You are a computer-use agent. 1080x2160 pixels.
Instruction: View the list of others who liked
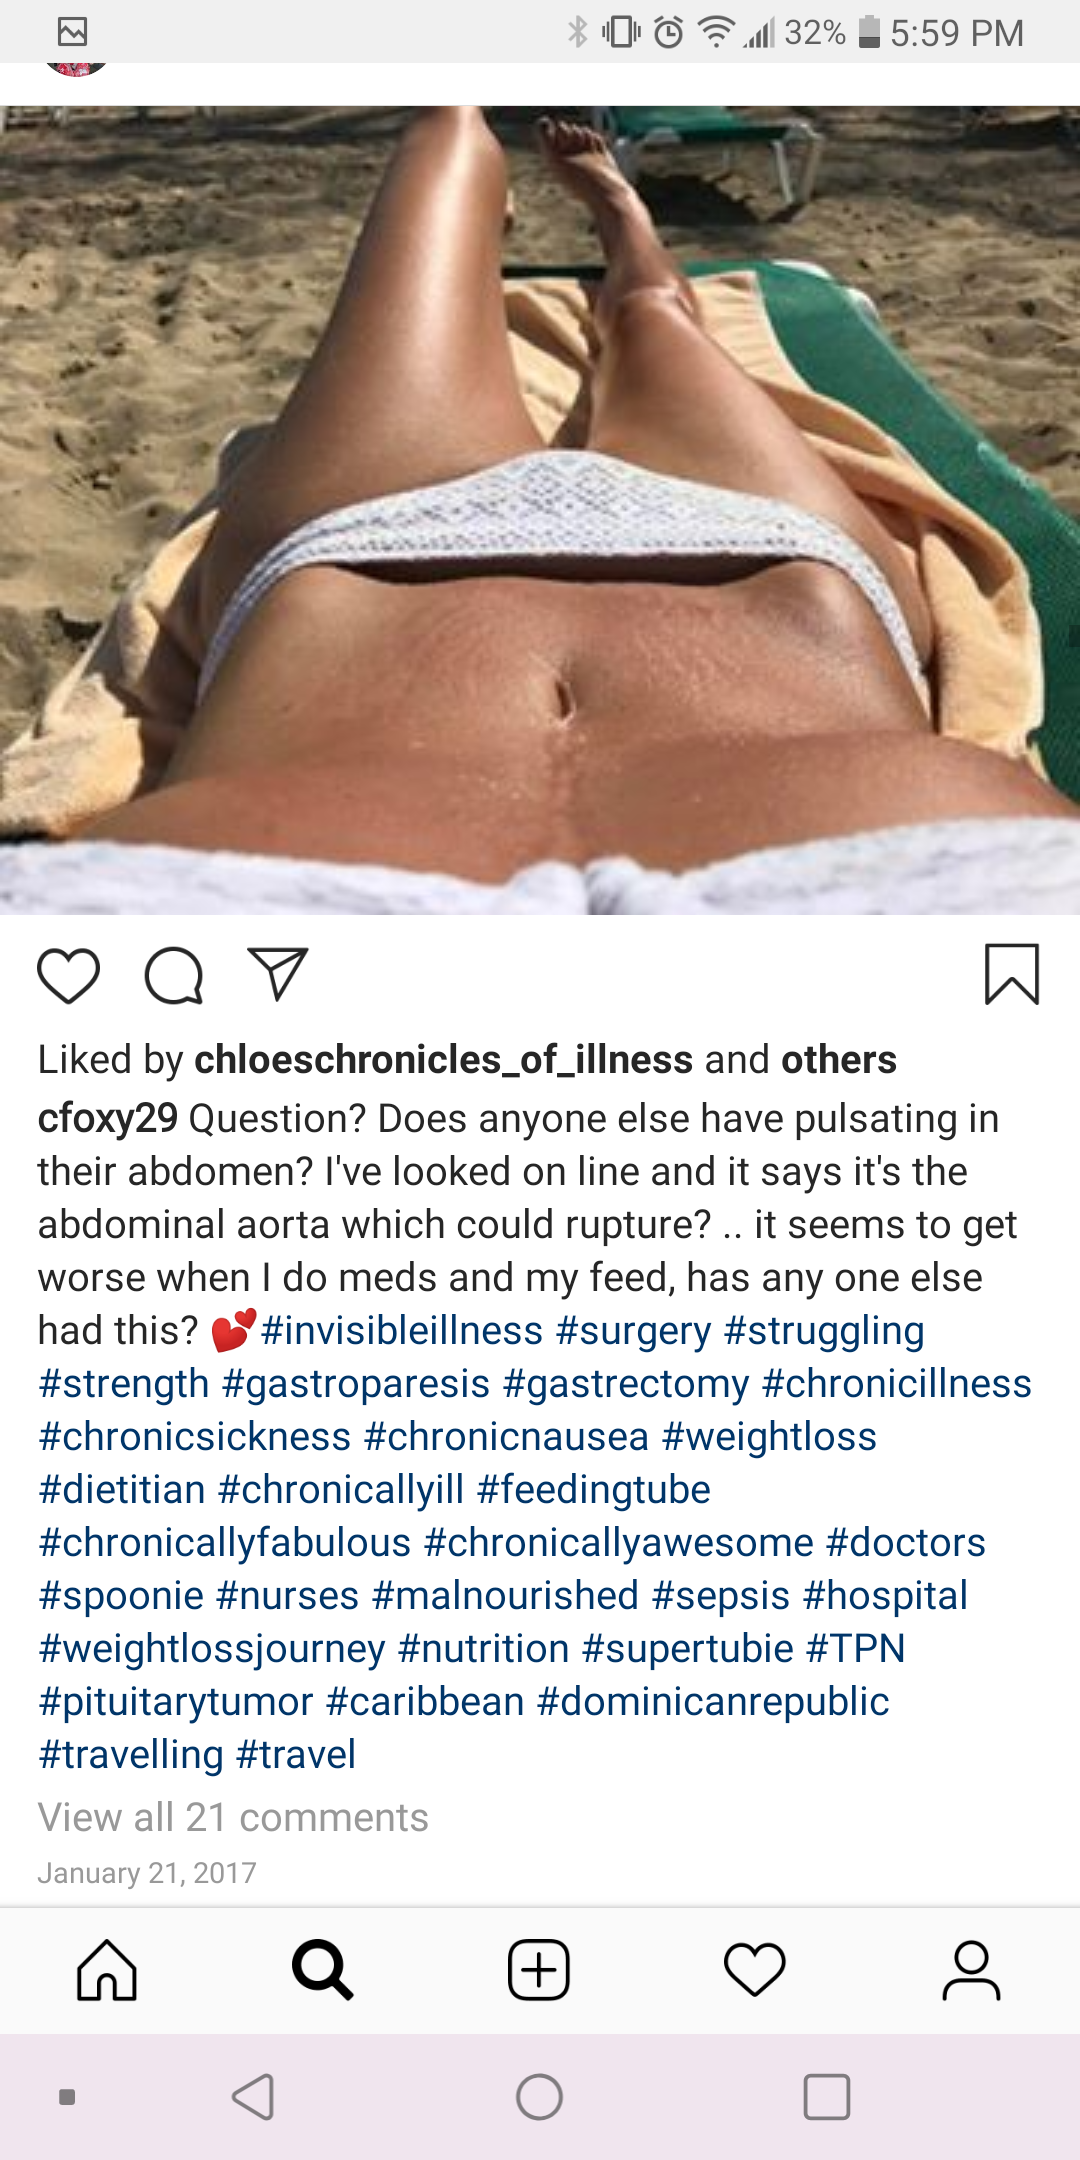[x=839, y=1060]
